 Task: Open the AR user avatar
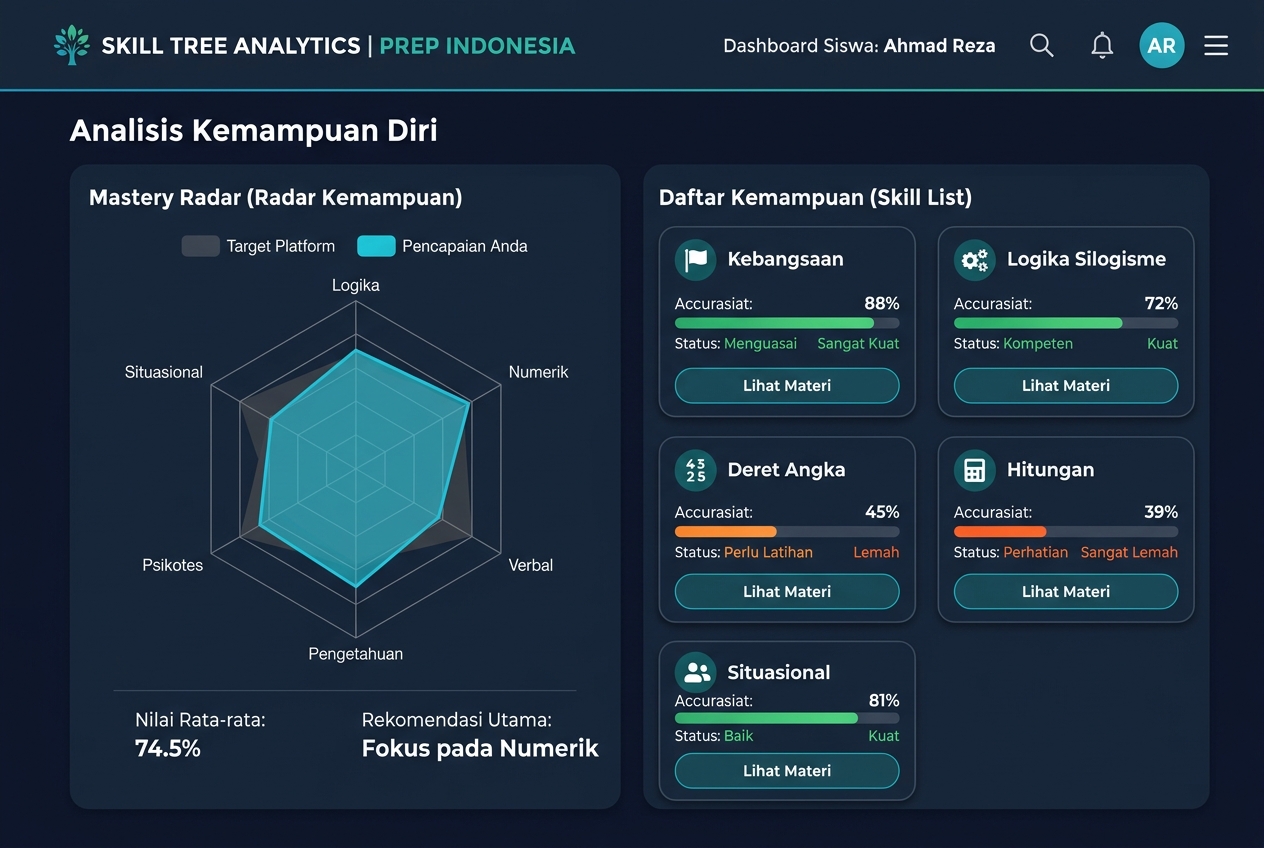pos(1162,45)
